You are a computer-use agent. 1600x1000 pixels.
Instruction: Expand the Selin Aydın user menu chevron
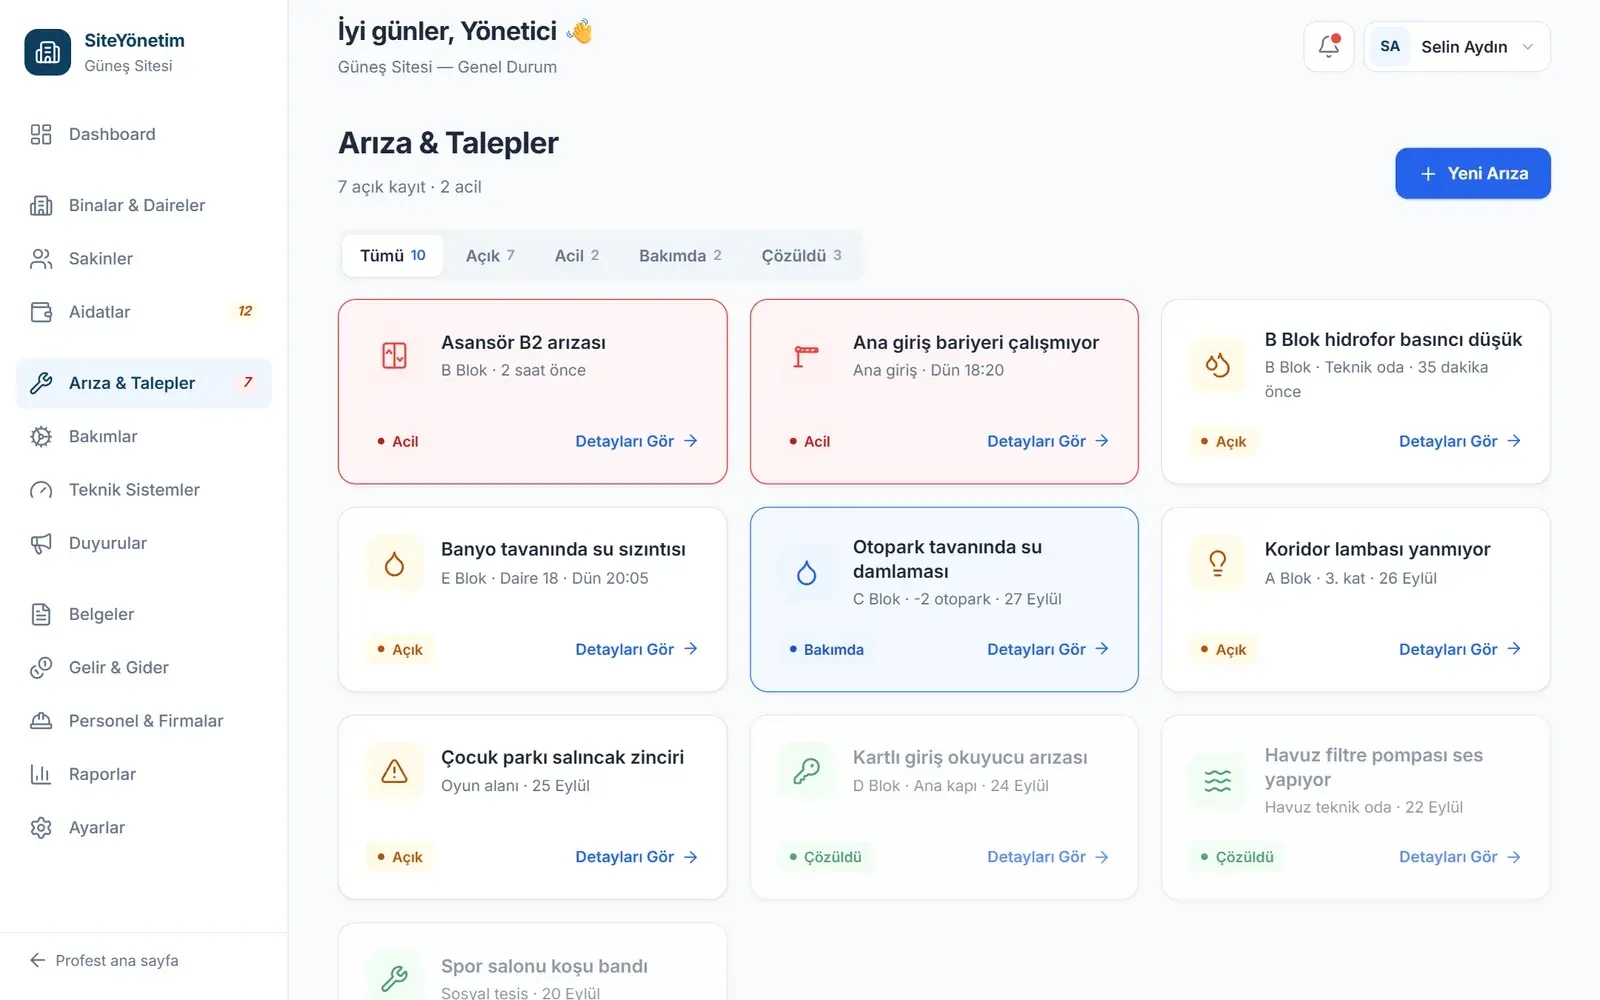click(1527, 47)
